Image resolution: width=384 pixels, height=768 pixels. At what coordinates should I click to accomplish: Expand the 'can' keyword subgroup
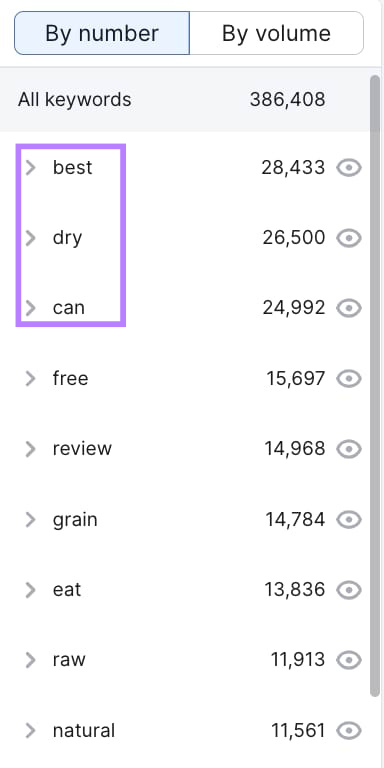[30, 308]
